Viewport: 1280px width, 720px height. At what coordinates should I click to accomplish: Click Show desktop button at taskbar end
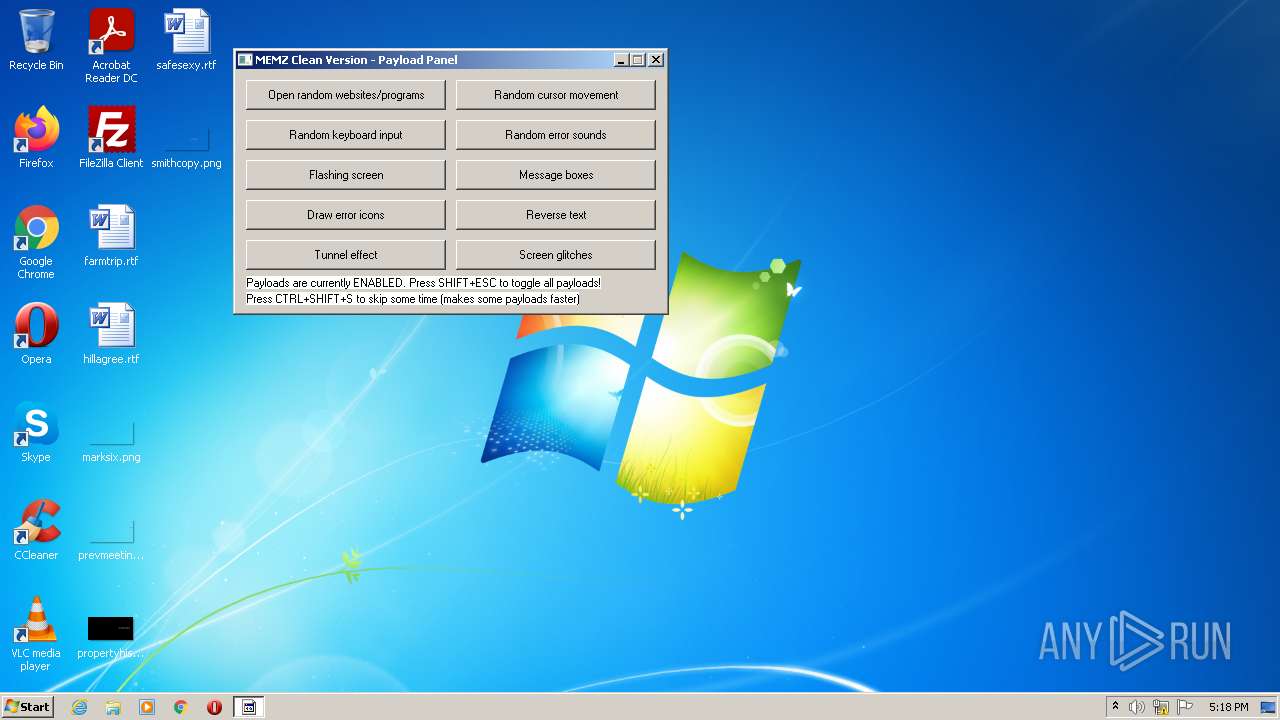point(1270,707)
